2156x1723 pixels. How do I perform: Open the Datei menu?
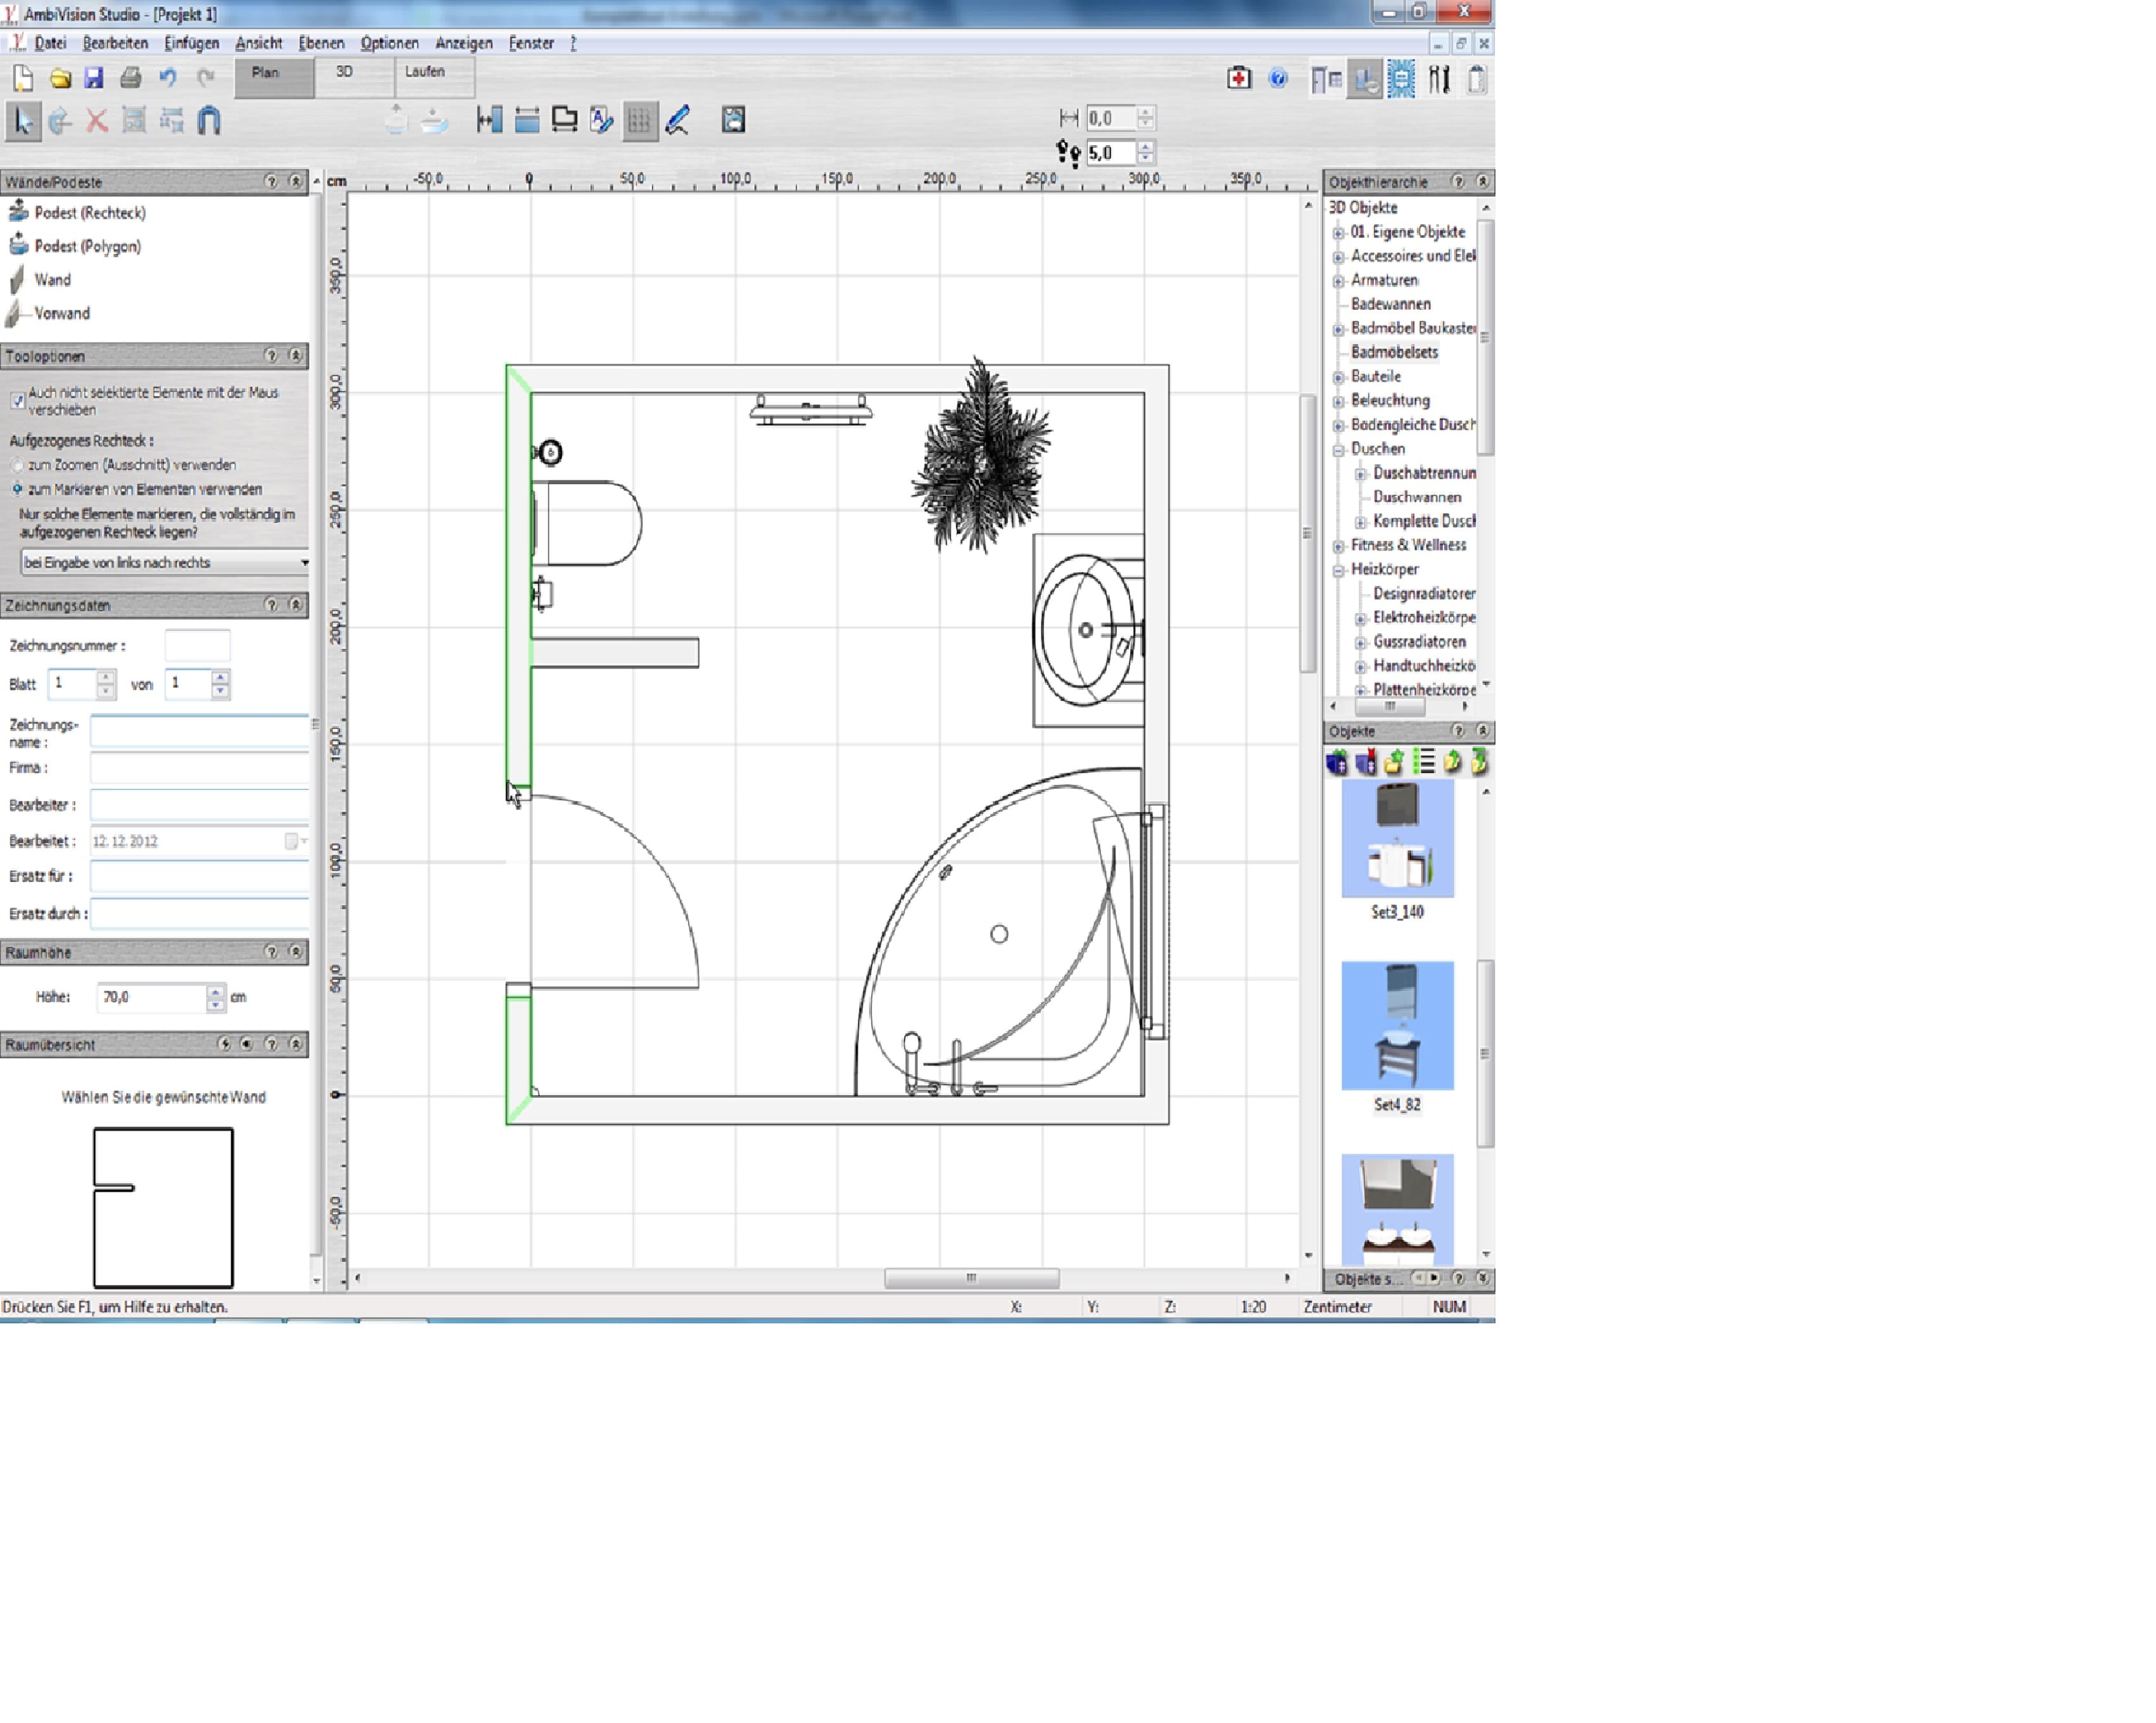point(50,43)
